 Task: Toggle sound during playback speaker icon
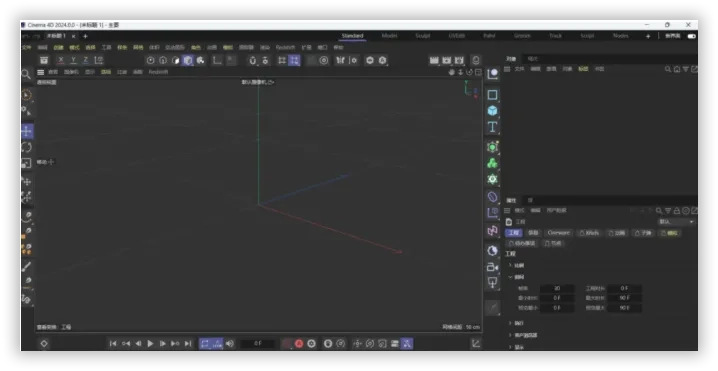pyautogui.click(x=229, y=344)
